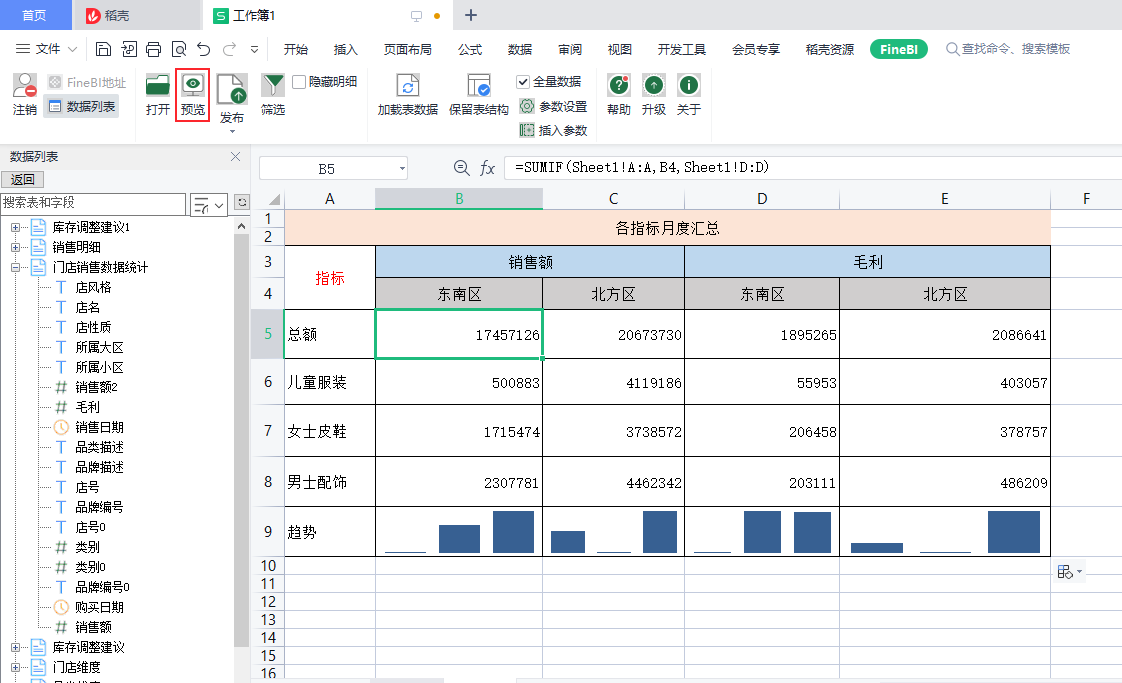Click the 查找命令 search box

(x=1008, y=49)
